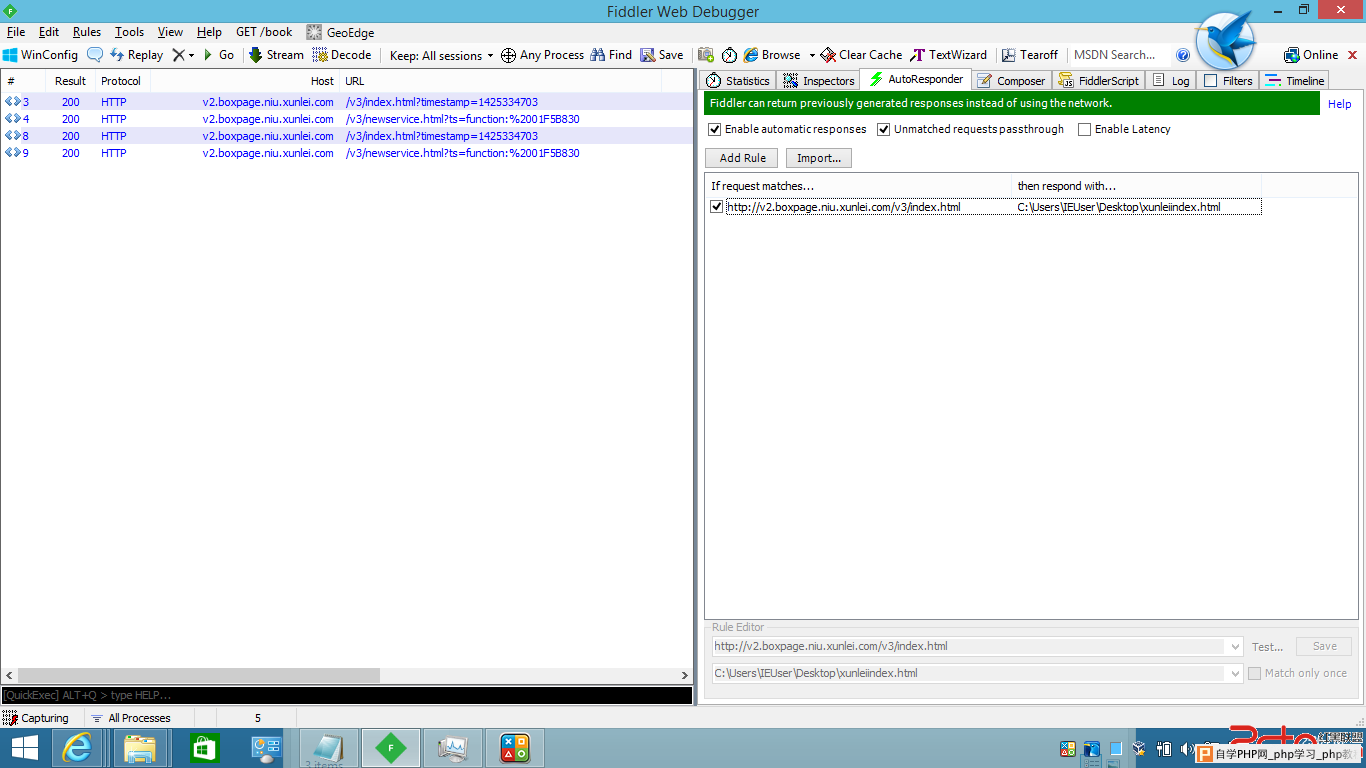Expand the Browse dropdown arrow

[812, 55]
